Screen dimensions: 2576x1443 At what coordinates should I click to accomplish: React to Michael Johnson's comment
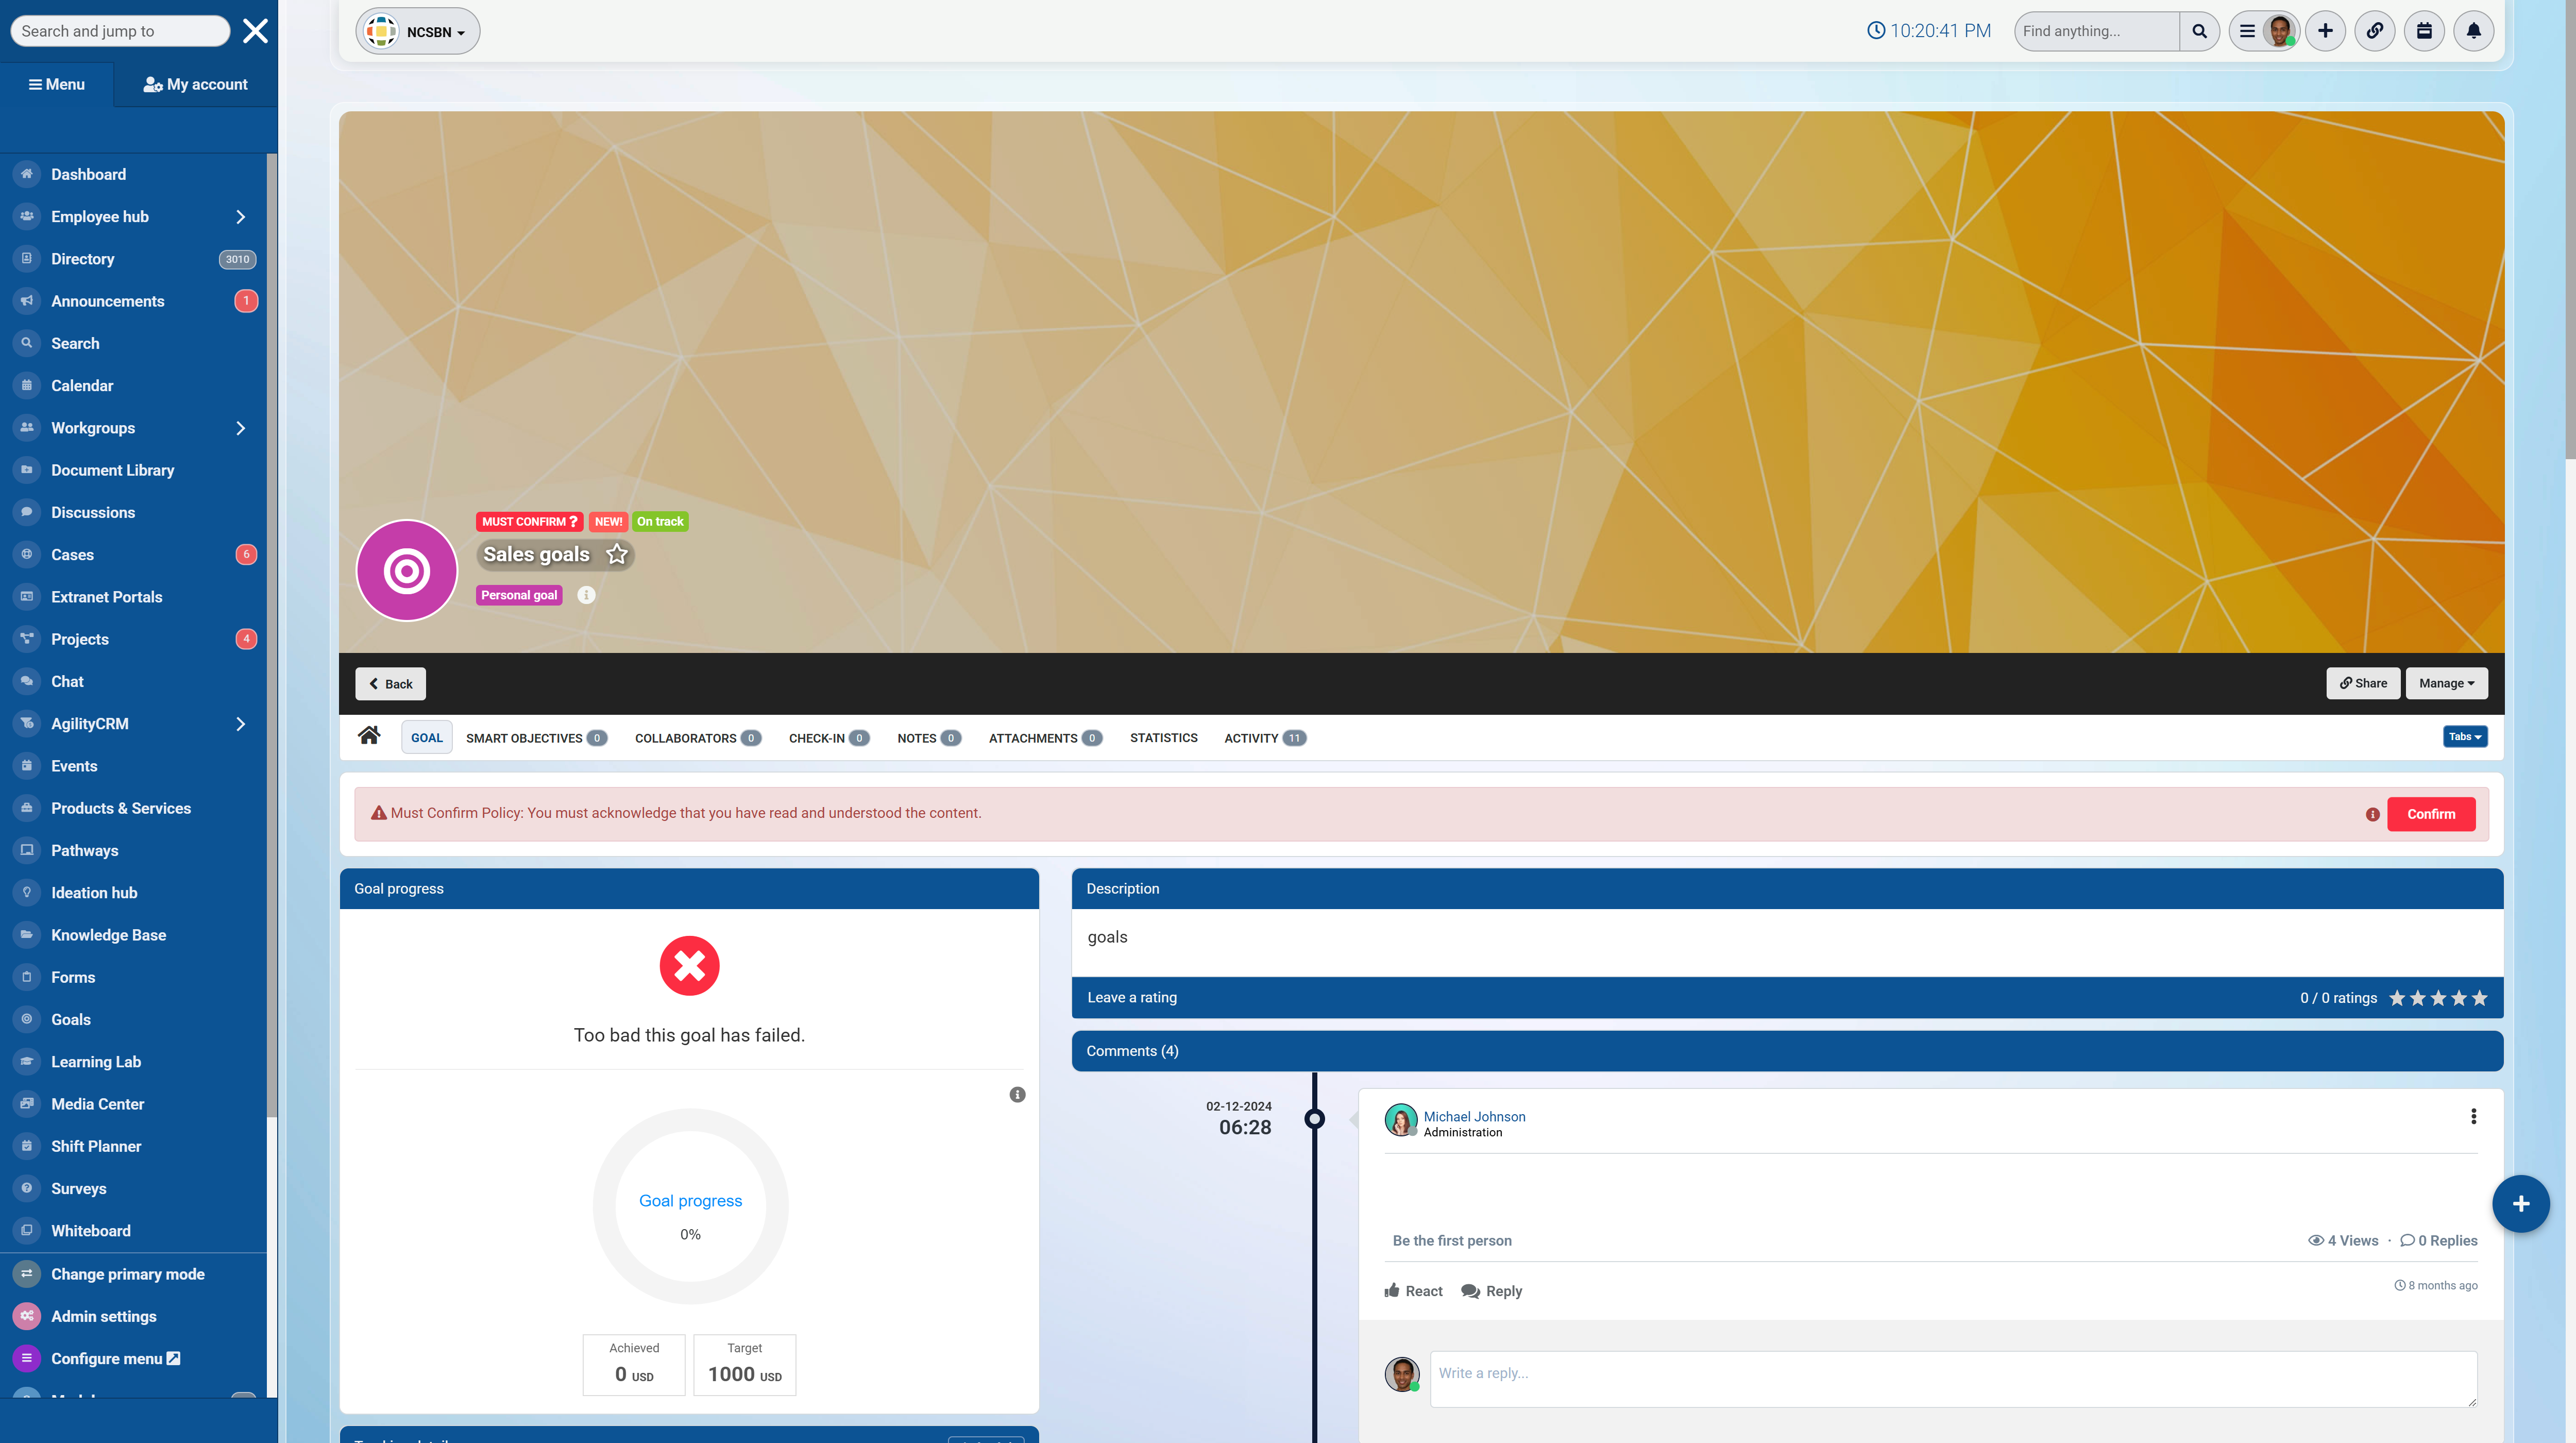tap(1413, 1291)
